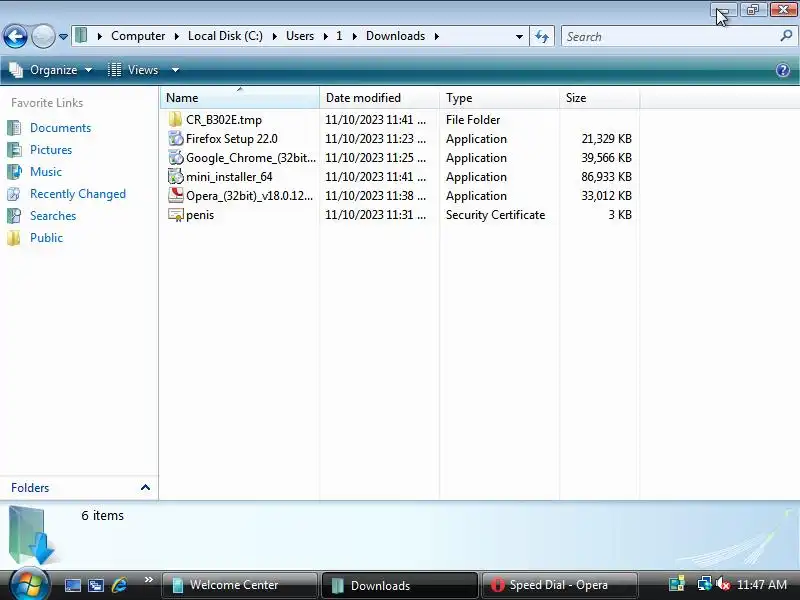This screenshot has height=600, width=800.
Task: Open Pictures favorite link
Action: (x=51, y=149)
